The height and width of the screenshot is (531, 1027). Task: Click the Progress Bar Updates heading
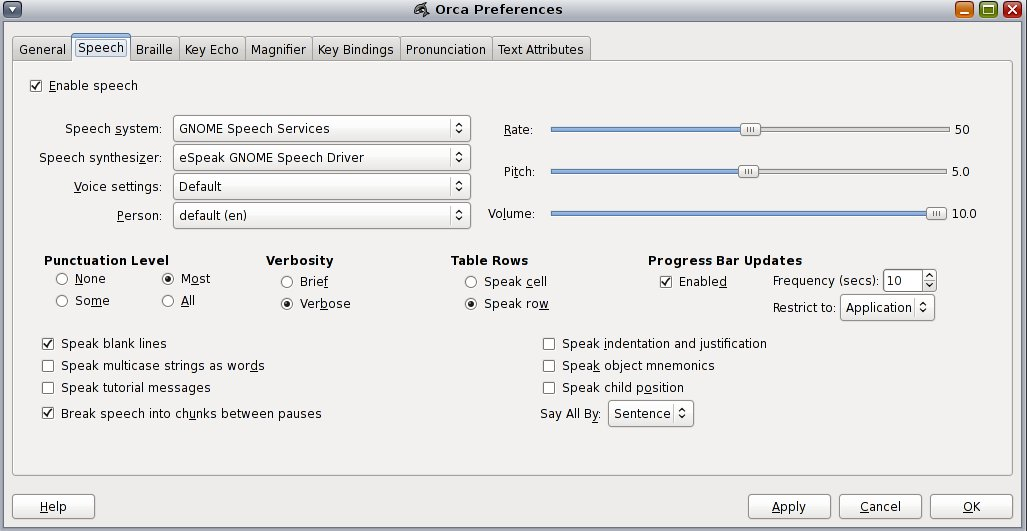click(725, 261)
